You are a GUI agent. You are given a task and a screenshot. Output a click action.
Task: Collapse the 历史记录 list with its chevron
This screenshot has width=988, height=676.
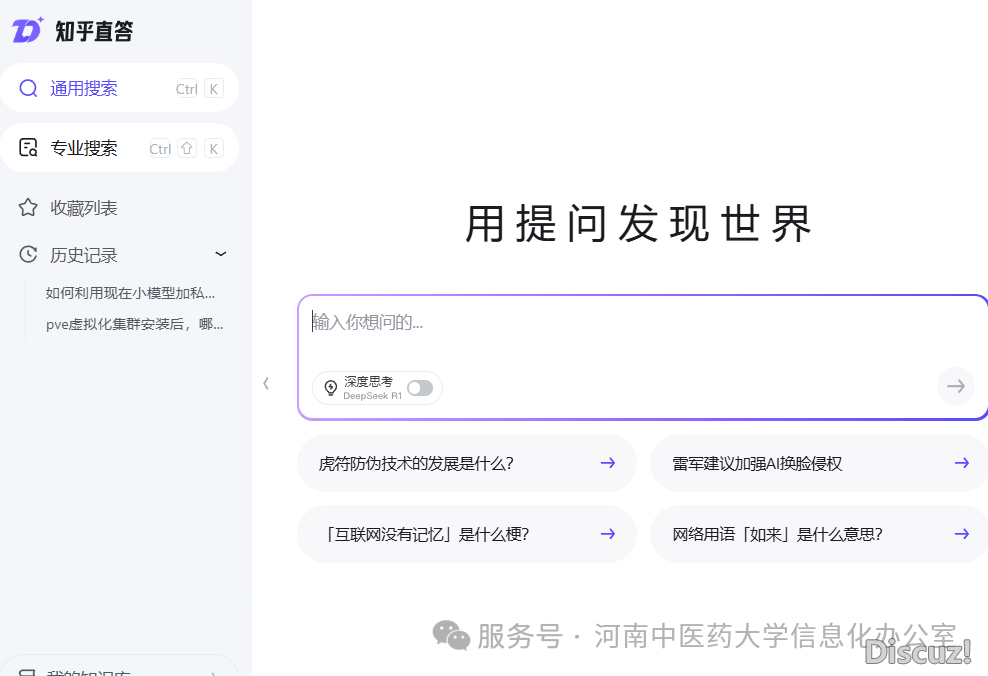coord(221,255)
